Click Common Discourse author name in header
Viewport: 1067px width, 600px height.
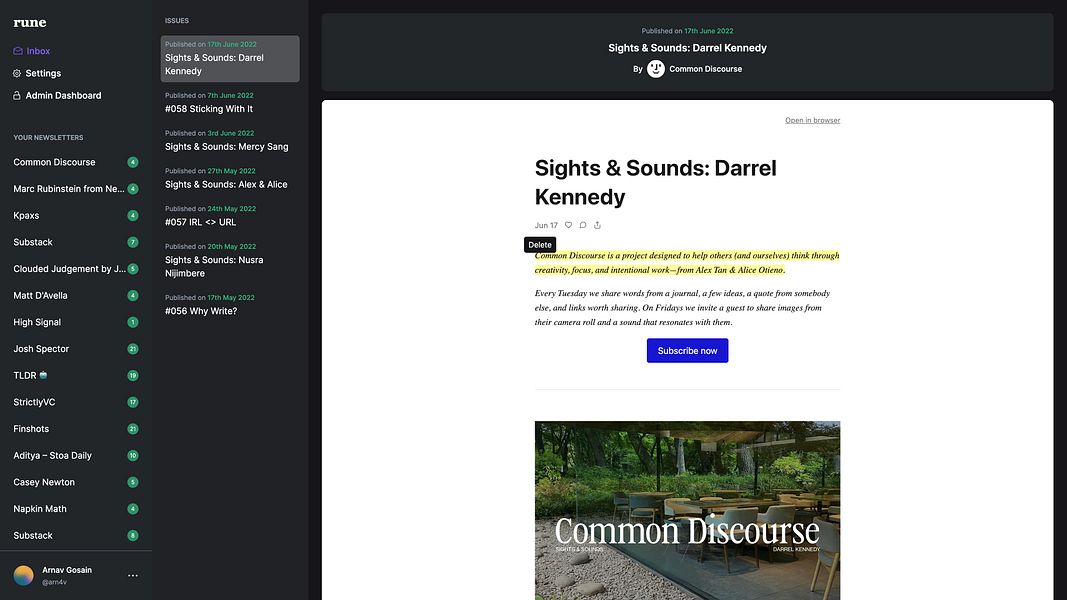click(x=705, y=69)
